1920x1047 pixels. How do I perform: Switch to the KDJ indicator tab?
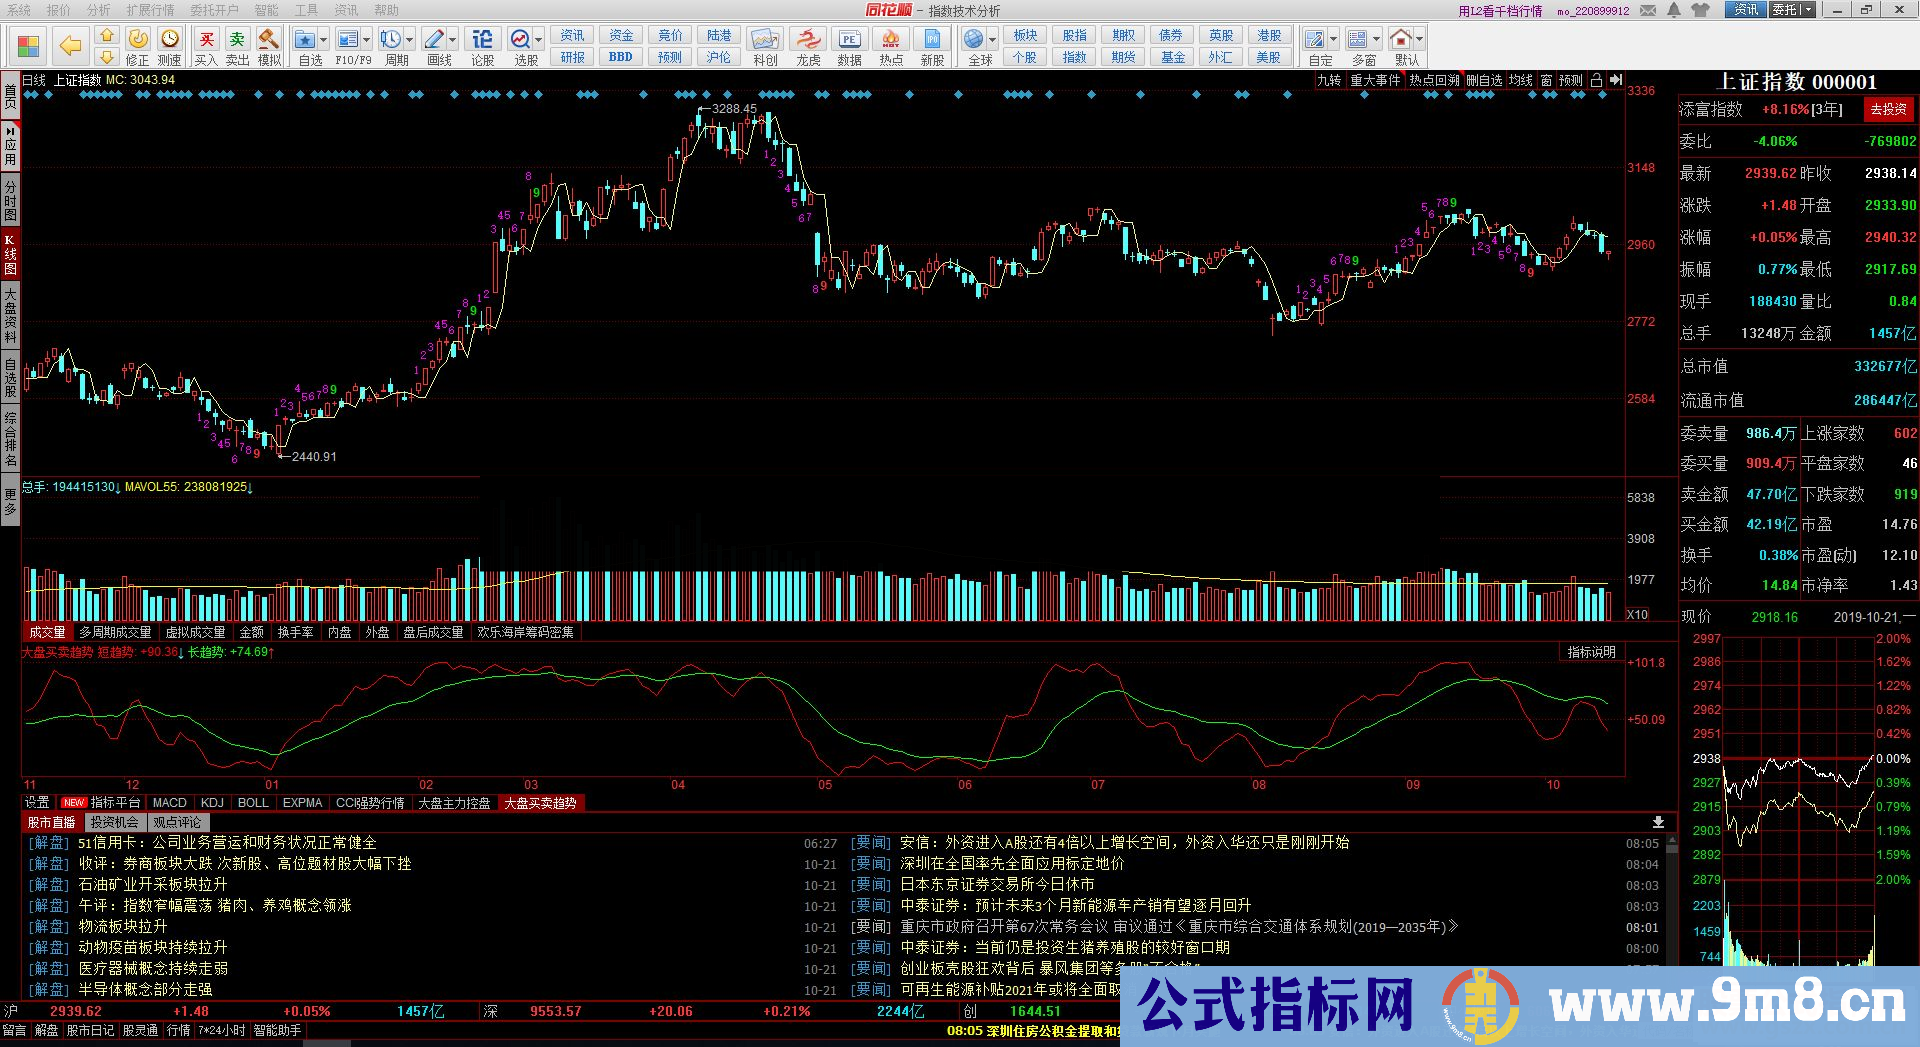pos(212,803)
